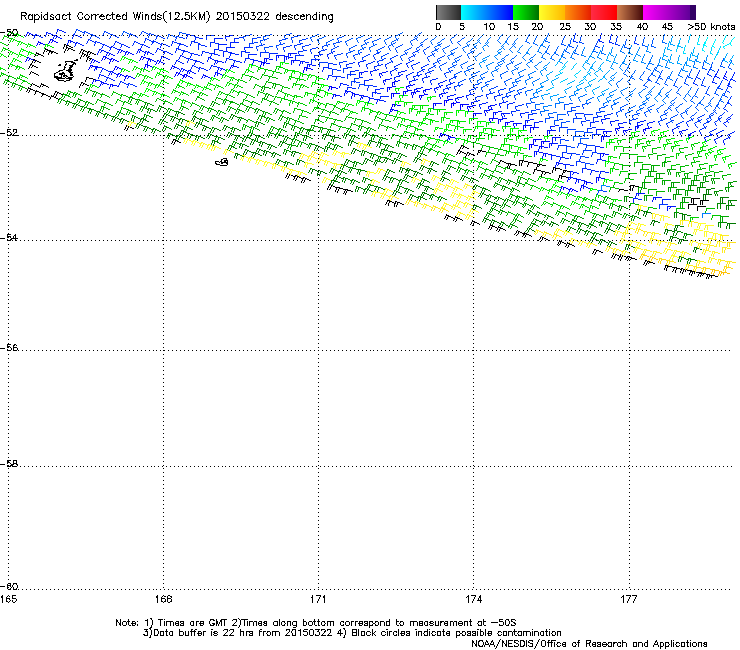Click the large island outline near -51 latitude
This screenshot has height=650, width=740.
pos(65,71)
